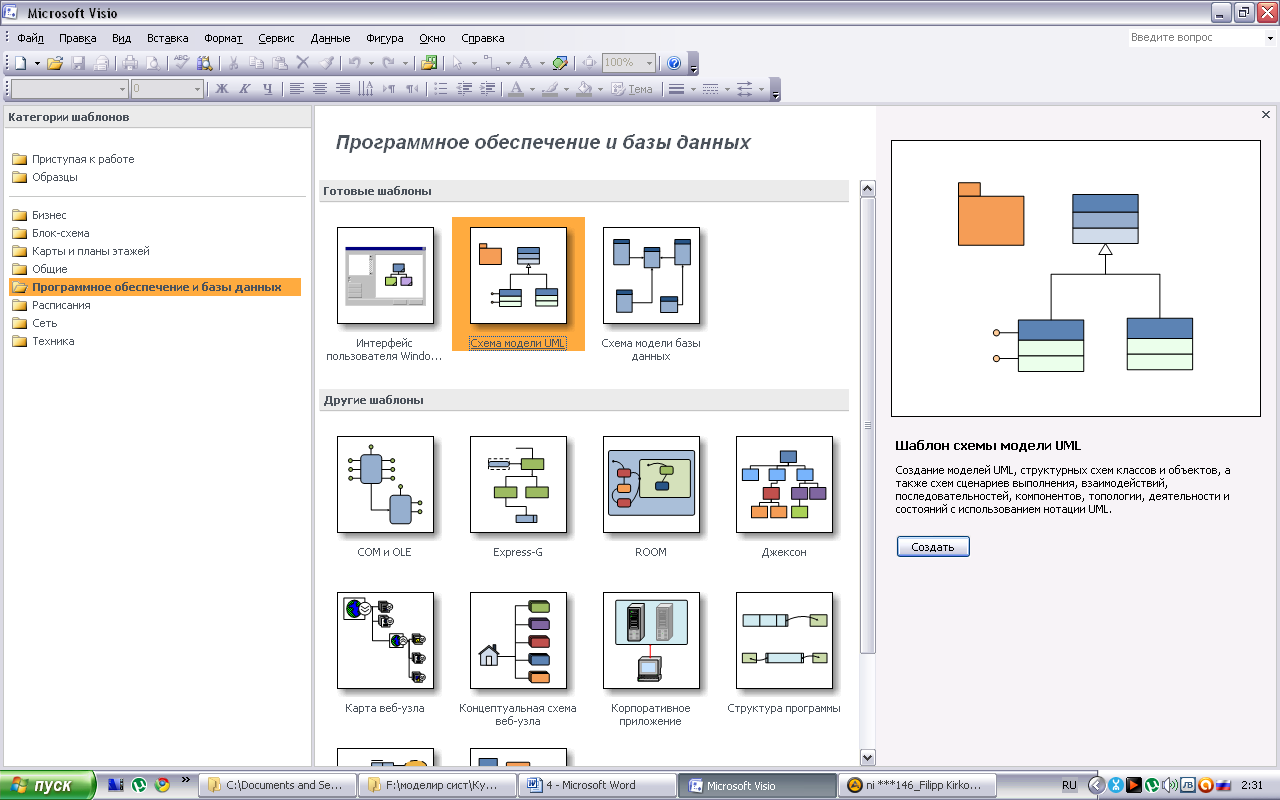The image size is (1280, 800).
Task: Open the Правка menu
Action: (x=77, y=38)
